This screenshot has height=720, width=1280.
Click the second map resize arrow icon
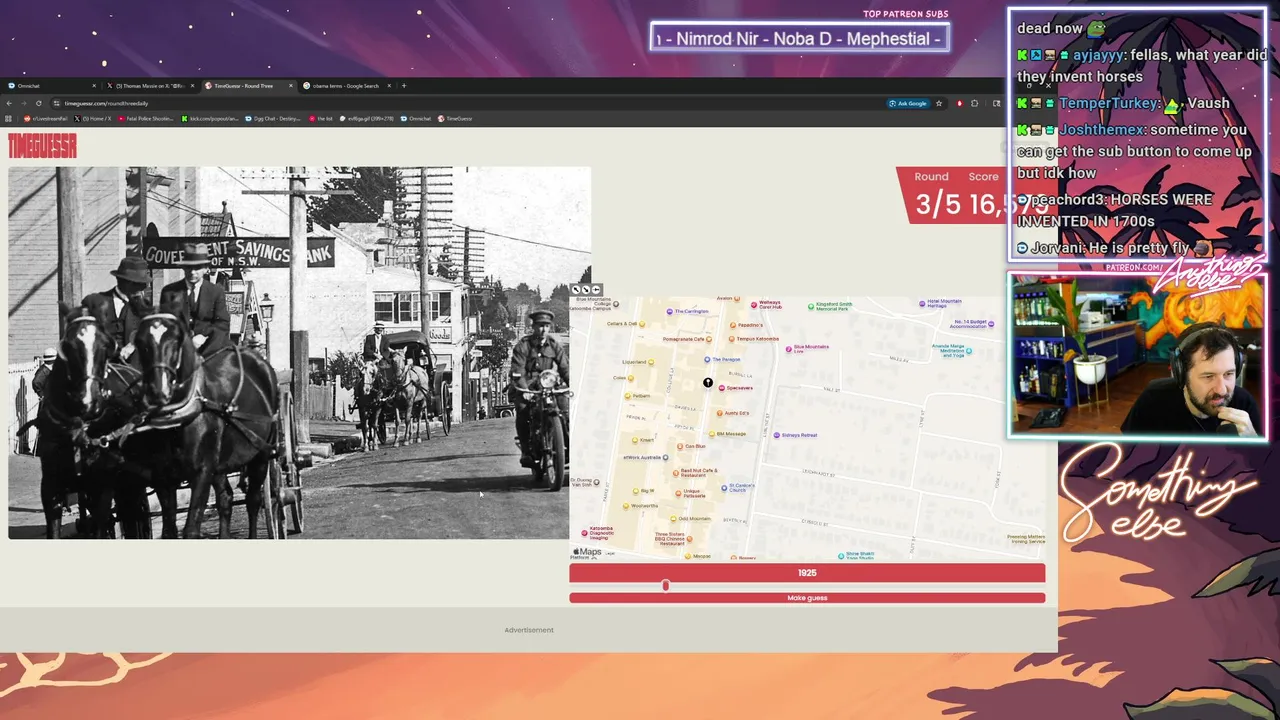(x=586, y=289)
